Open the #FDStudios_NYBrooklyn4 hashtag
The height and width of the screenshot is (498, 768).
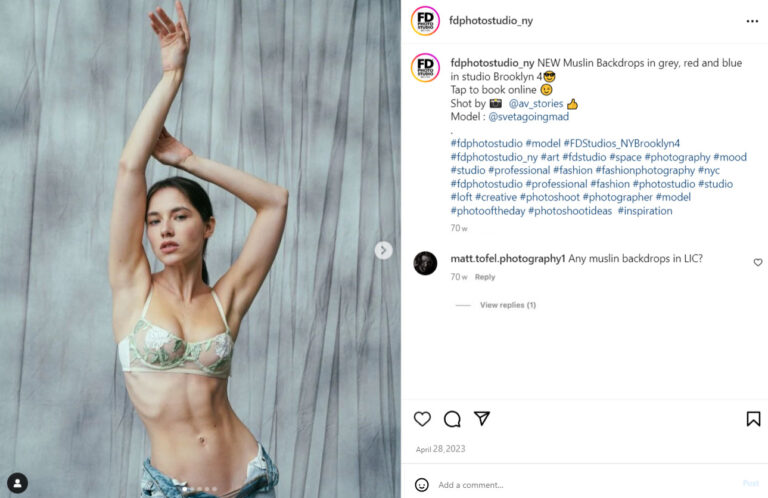tap(622, 143)
